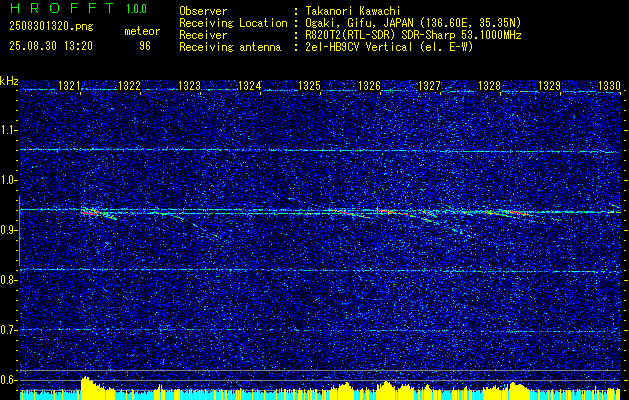This screenshot has width=629, height=400.
Task: Click observer name Takanori Kawachi
Action: pos(352,11)
